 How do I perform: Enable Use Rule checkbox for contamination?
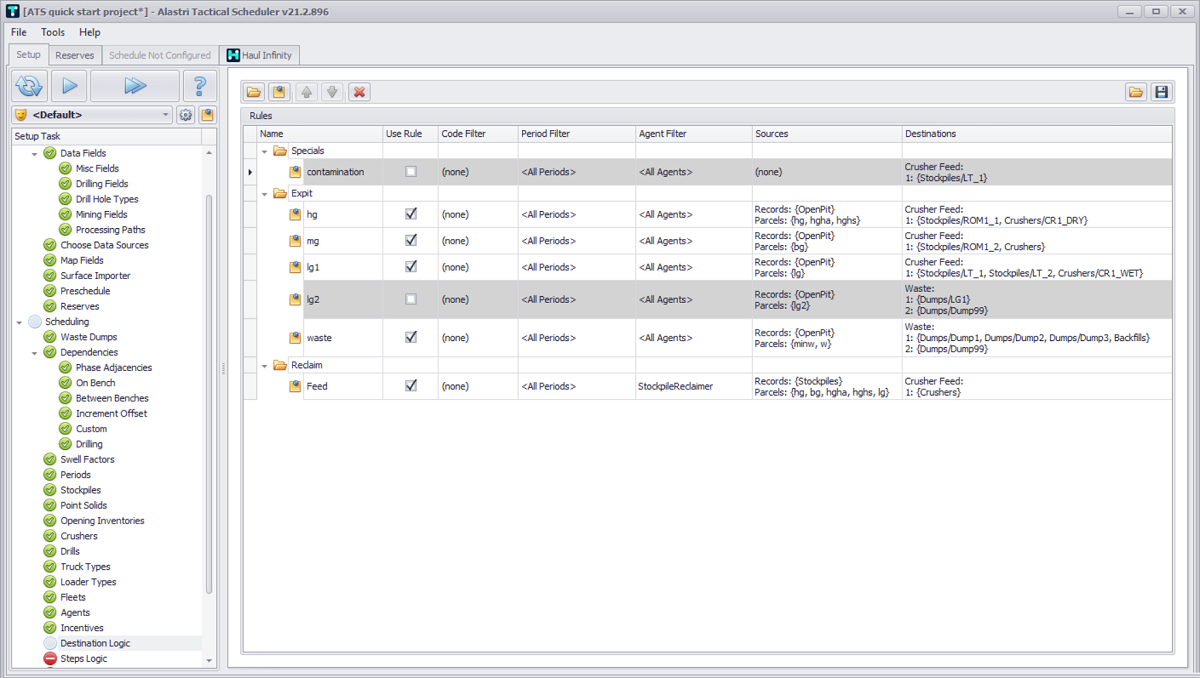pos(411,172)
